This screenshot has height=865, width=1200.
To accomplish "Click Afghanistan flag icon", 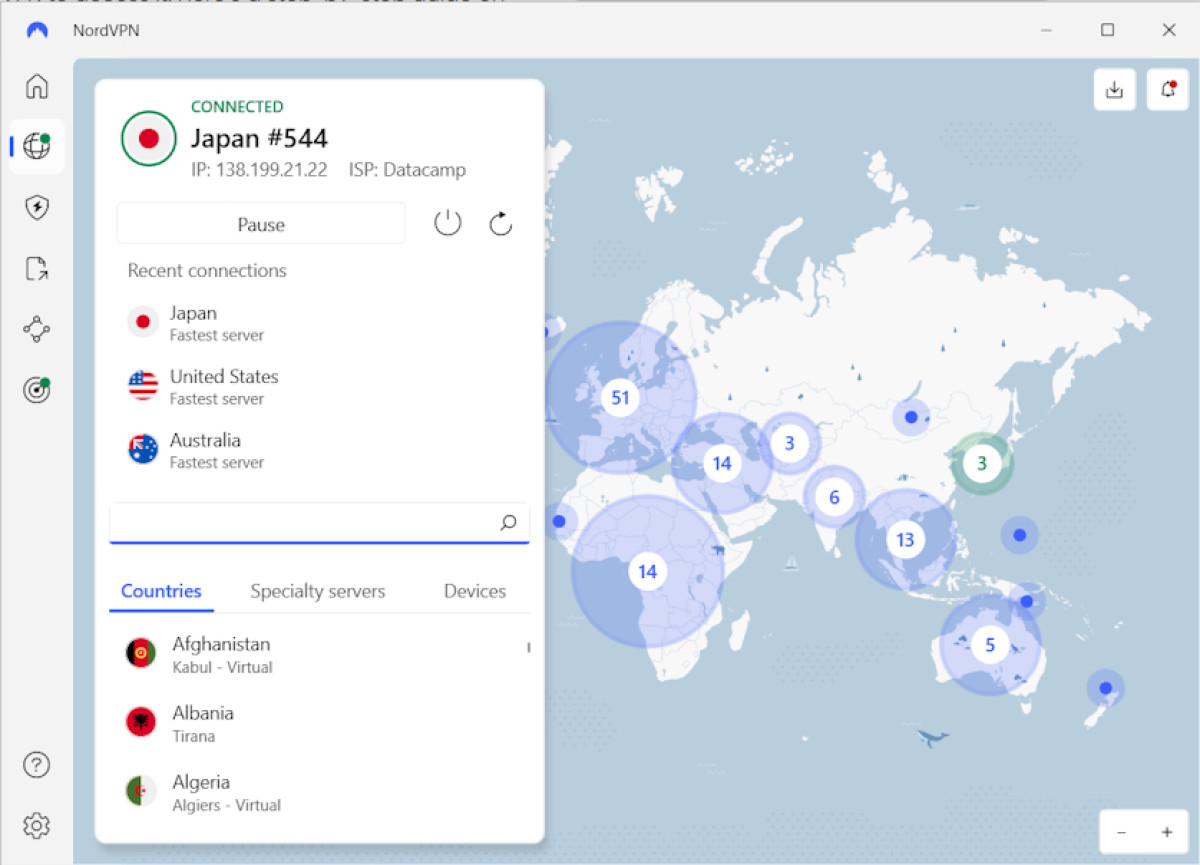I will coord(141,654).
